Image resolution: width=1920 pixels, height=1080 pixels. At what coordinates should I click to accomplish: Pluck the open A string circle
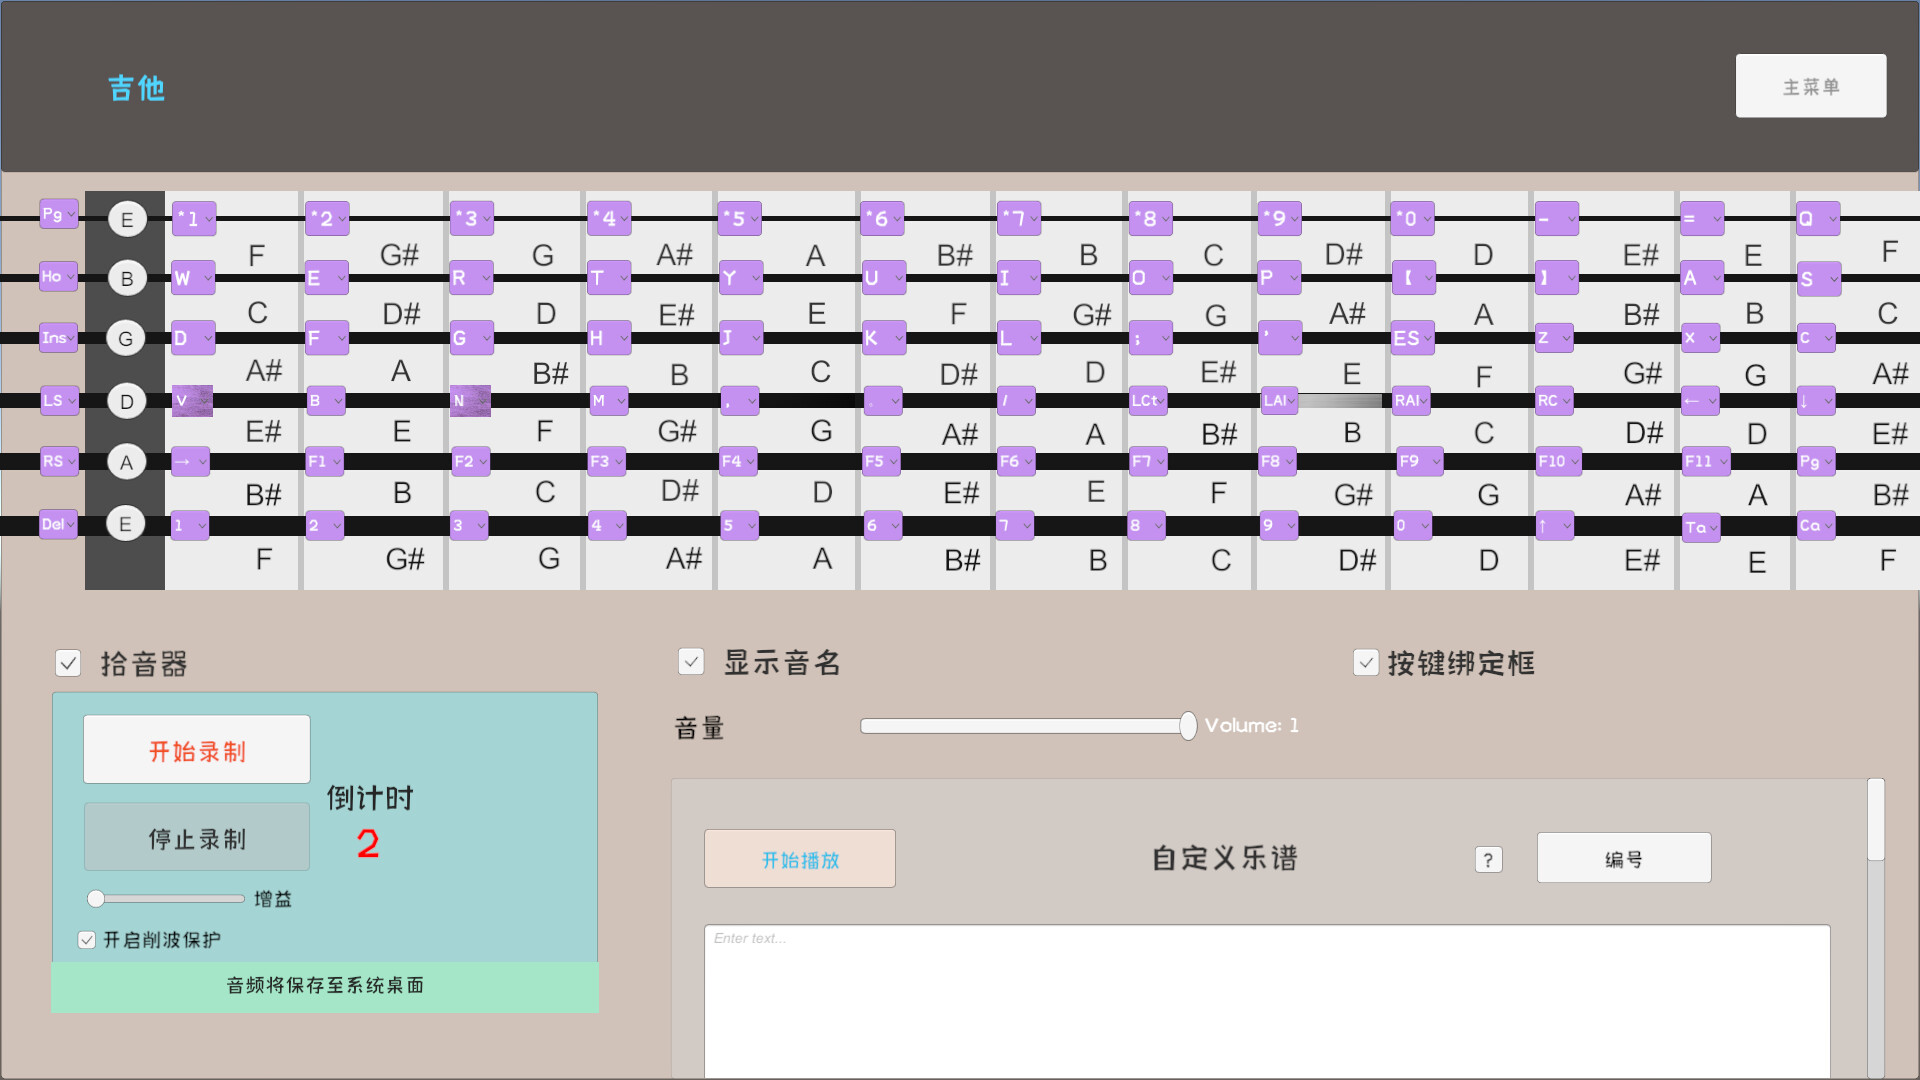click(x=126, y=462)
